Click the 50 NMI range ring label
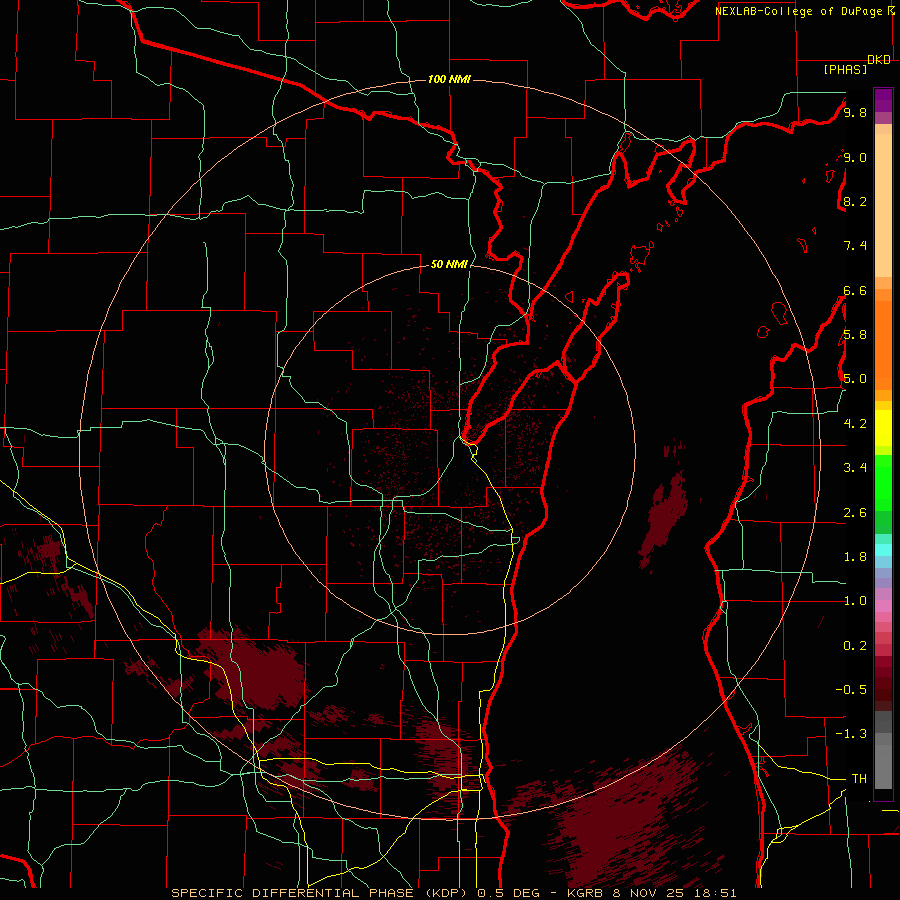 coord(449,264)
